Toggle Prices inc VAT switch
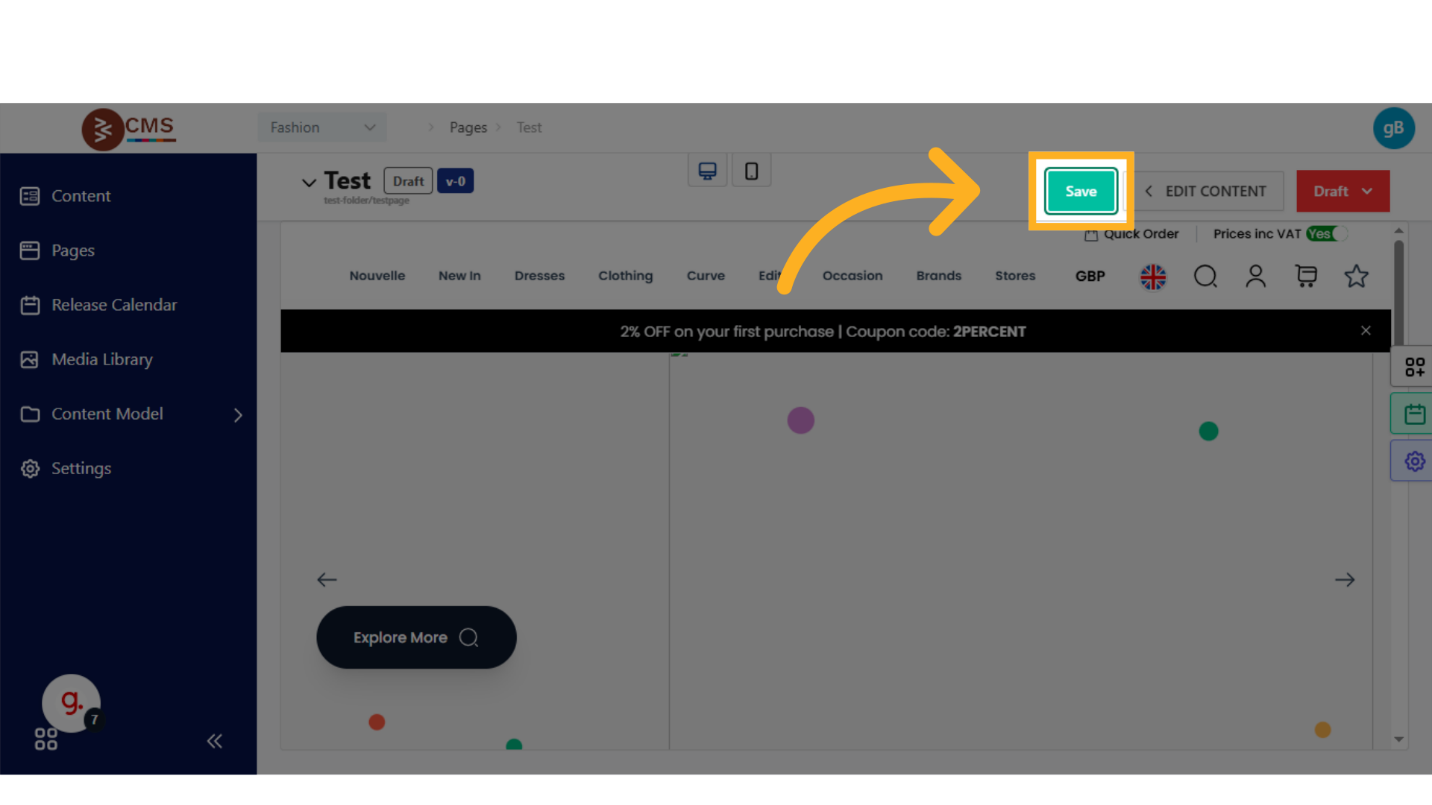The image size is (1432, 805). pyautogui.click(x=1326, y=234)
